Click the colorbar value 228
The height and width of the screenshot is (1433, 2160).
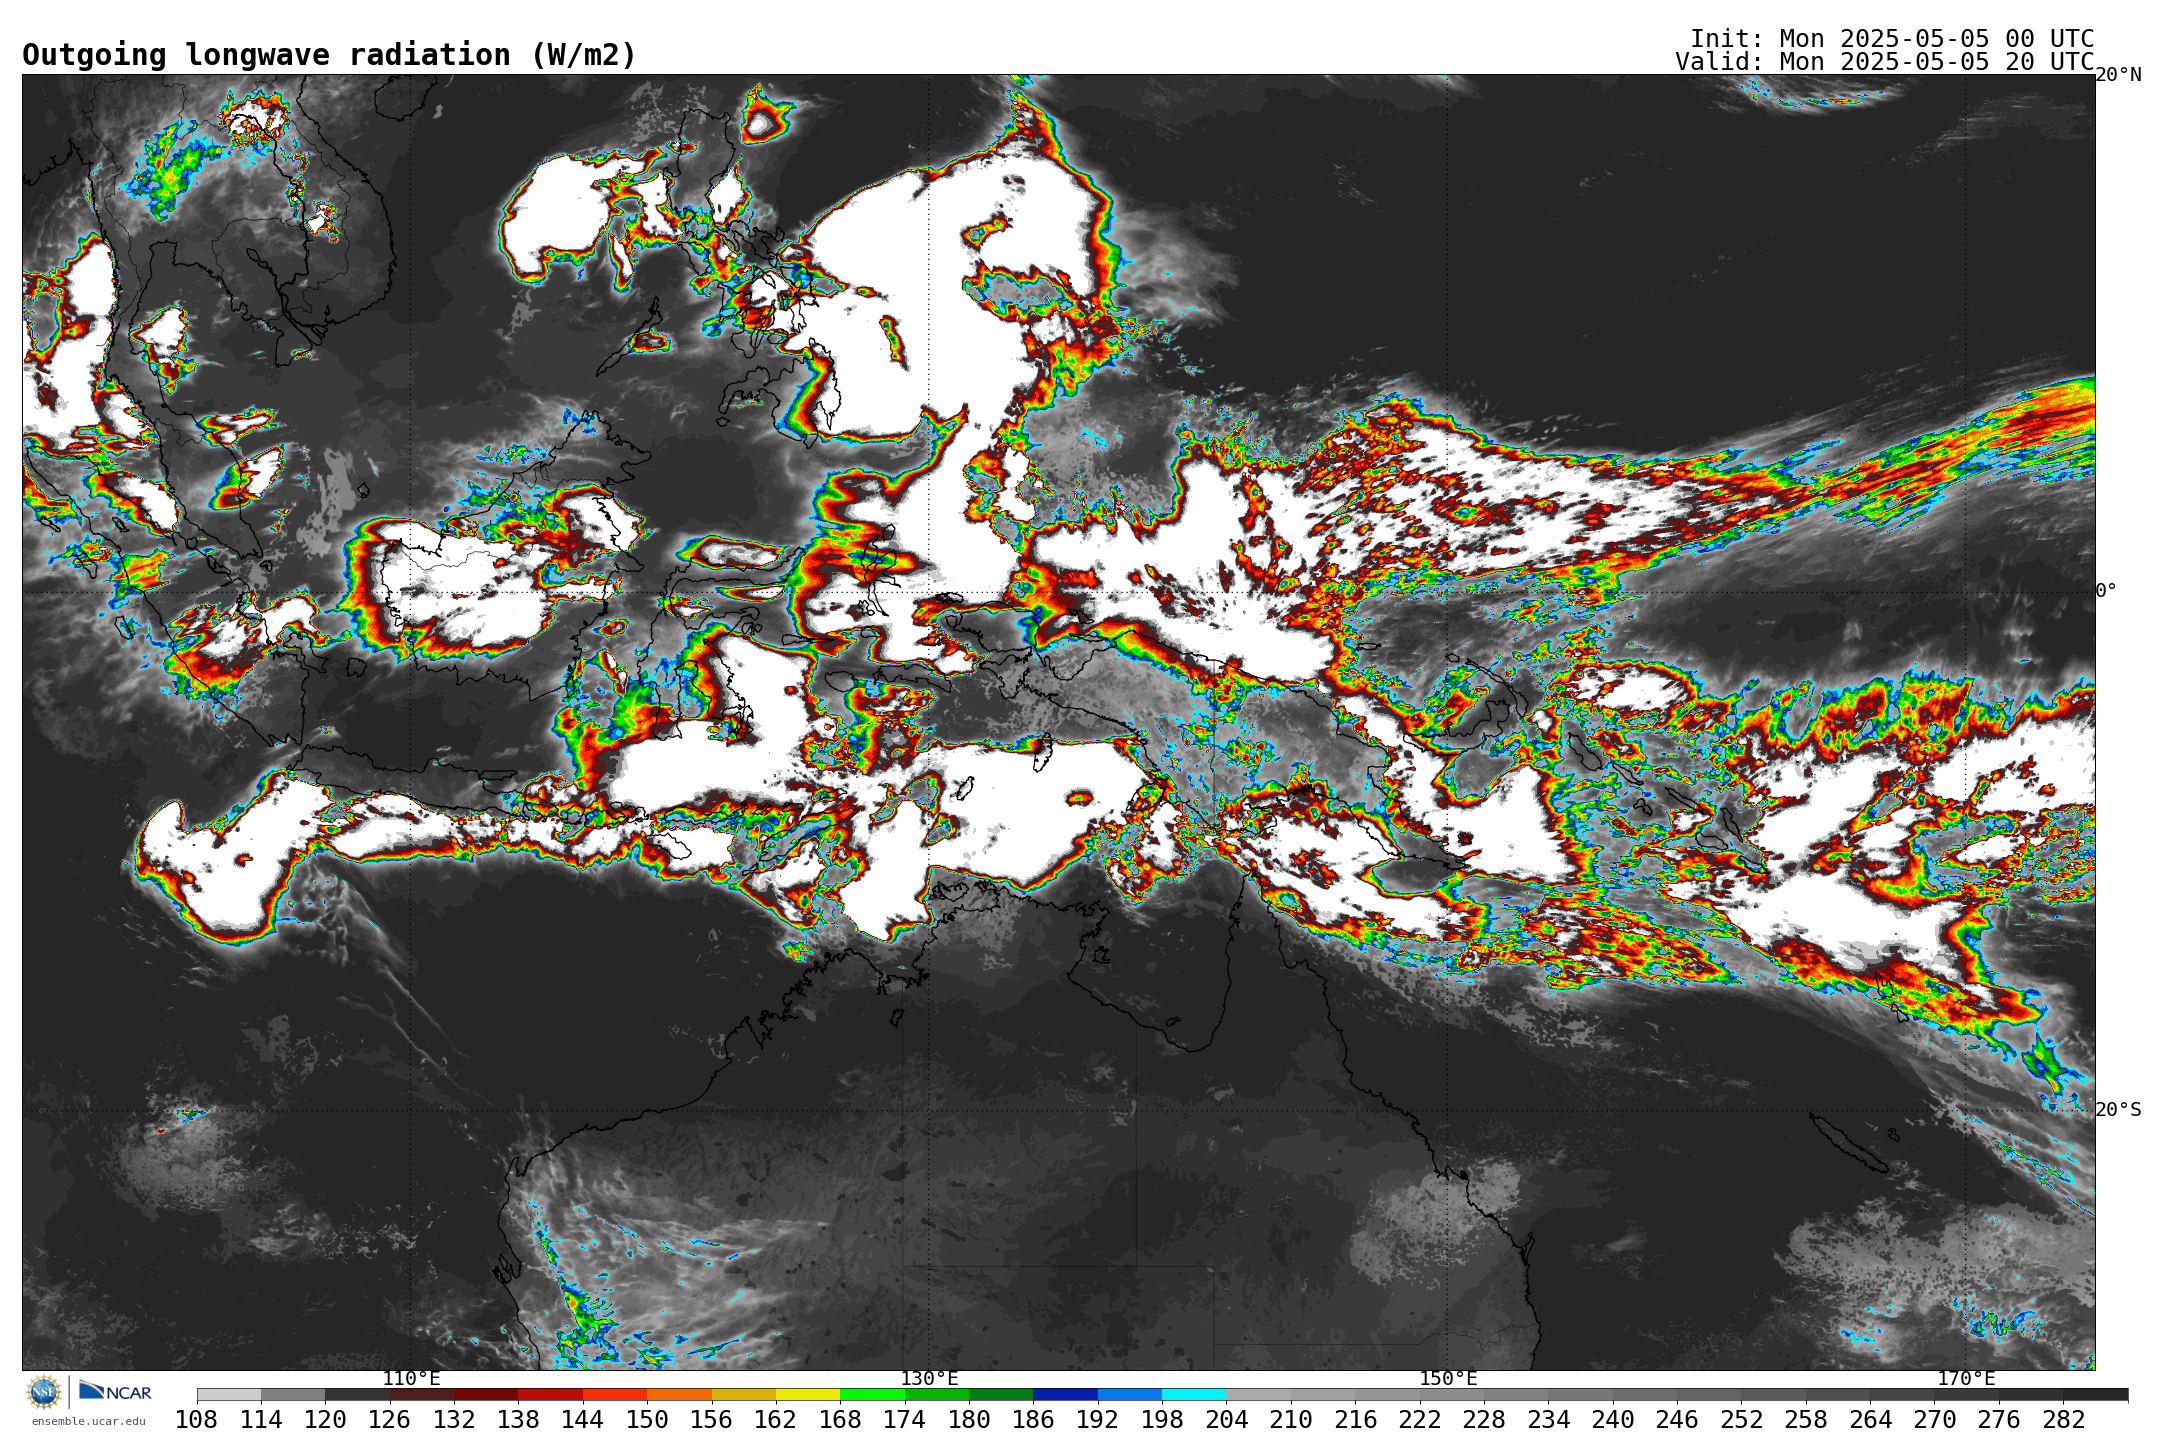click(1484, 1420)
